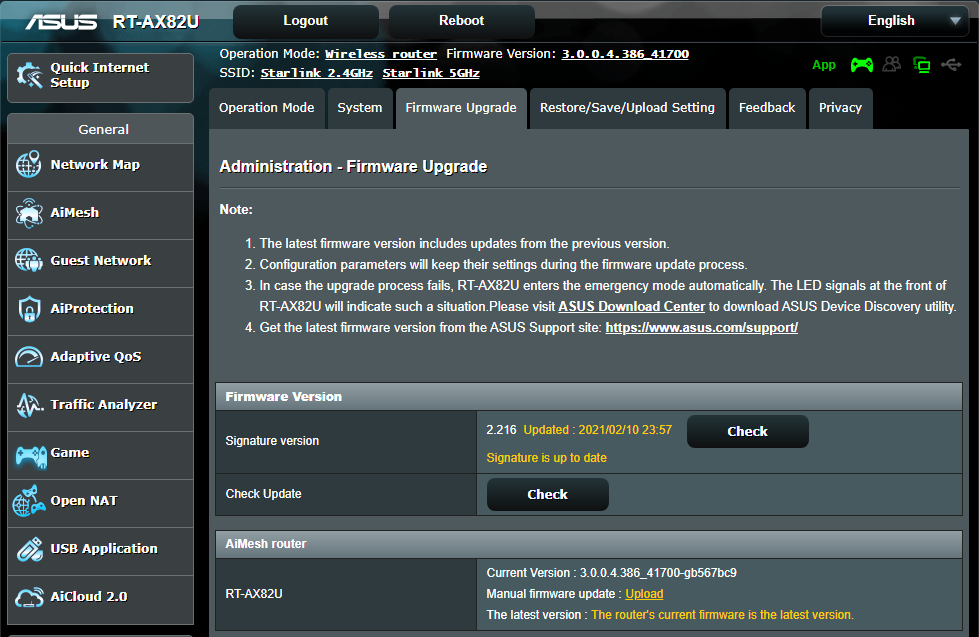Image resolution: width=979 pixels, height=637 pixels.
Task: Click the "Administration - Firmware Upgrade" title
Action: 353,167
